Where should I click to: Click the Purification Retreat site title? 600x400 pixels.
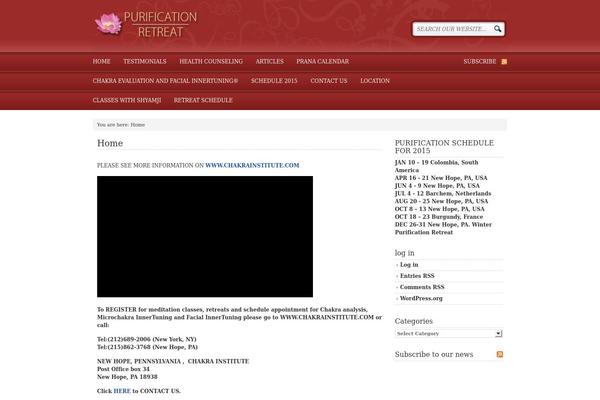(160, 24)
